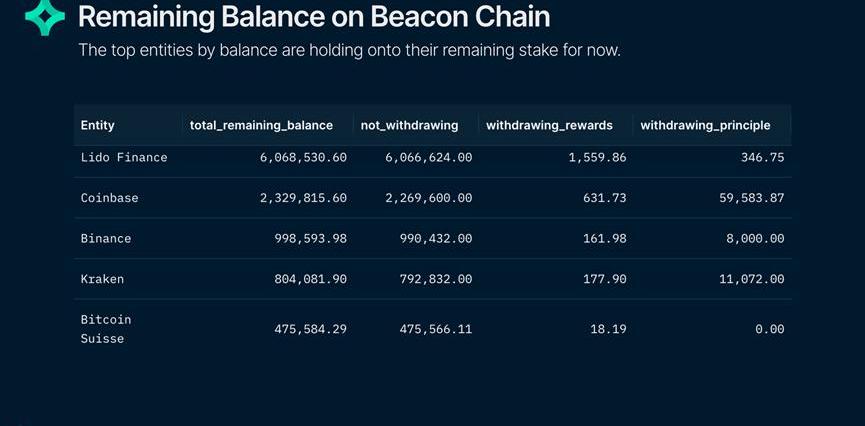
Task: Click the Binance entity name
Action: [x=106, y=239]
